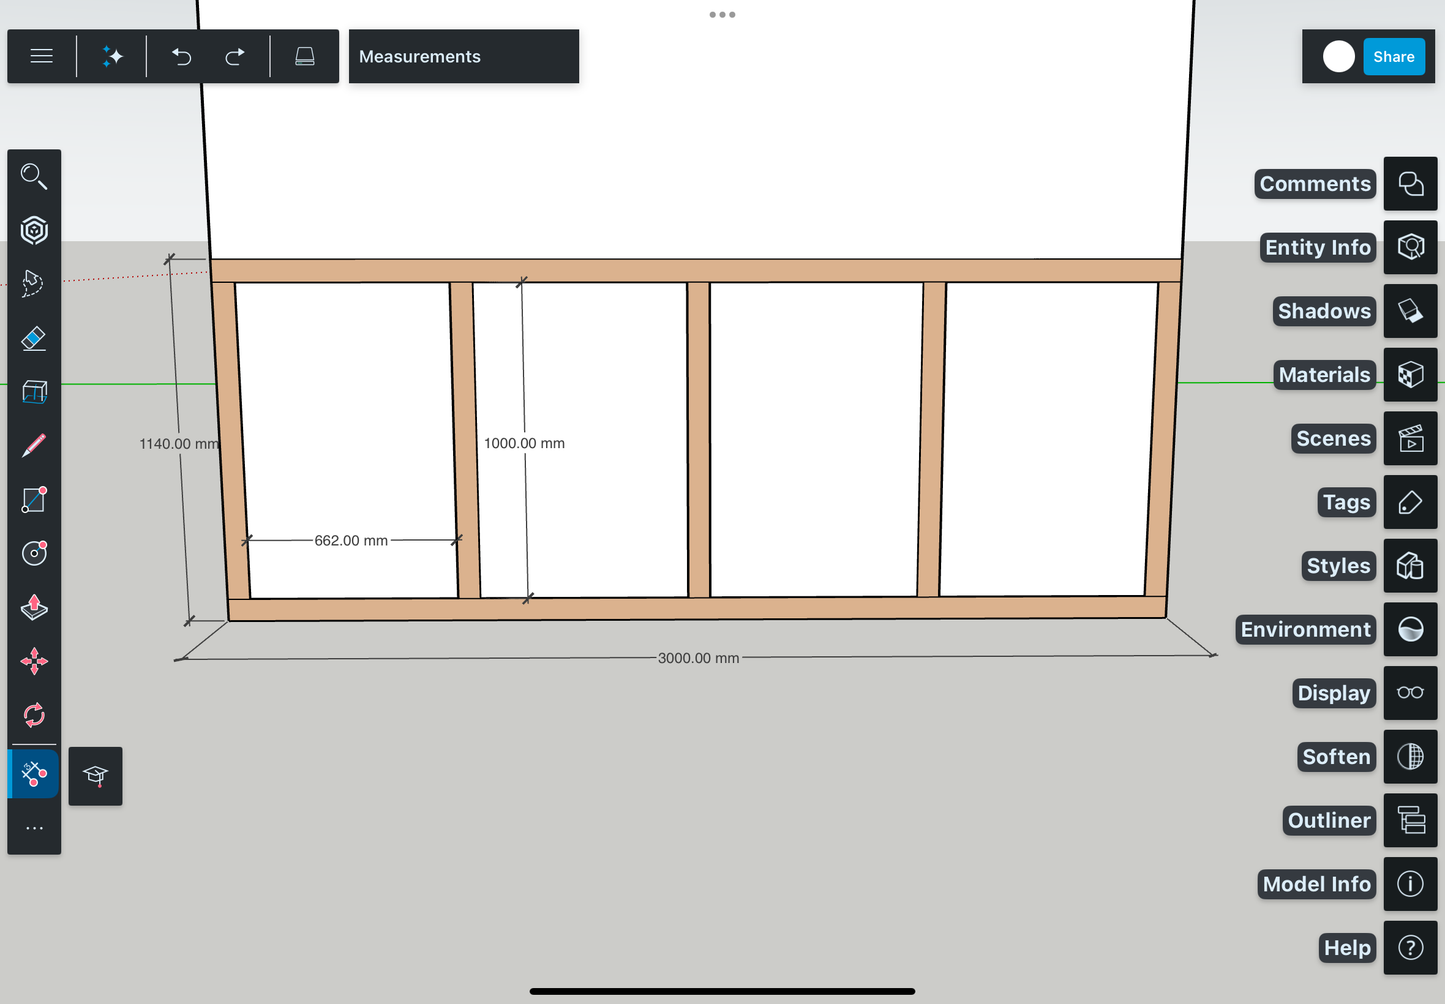The image size is (1445, 1004).
Task: Activate the Pencil drawing tool
Action: [x=33, y=445]
